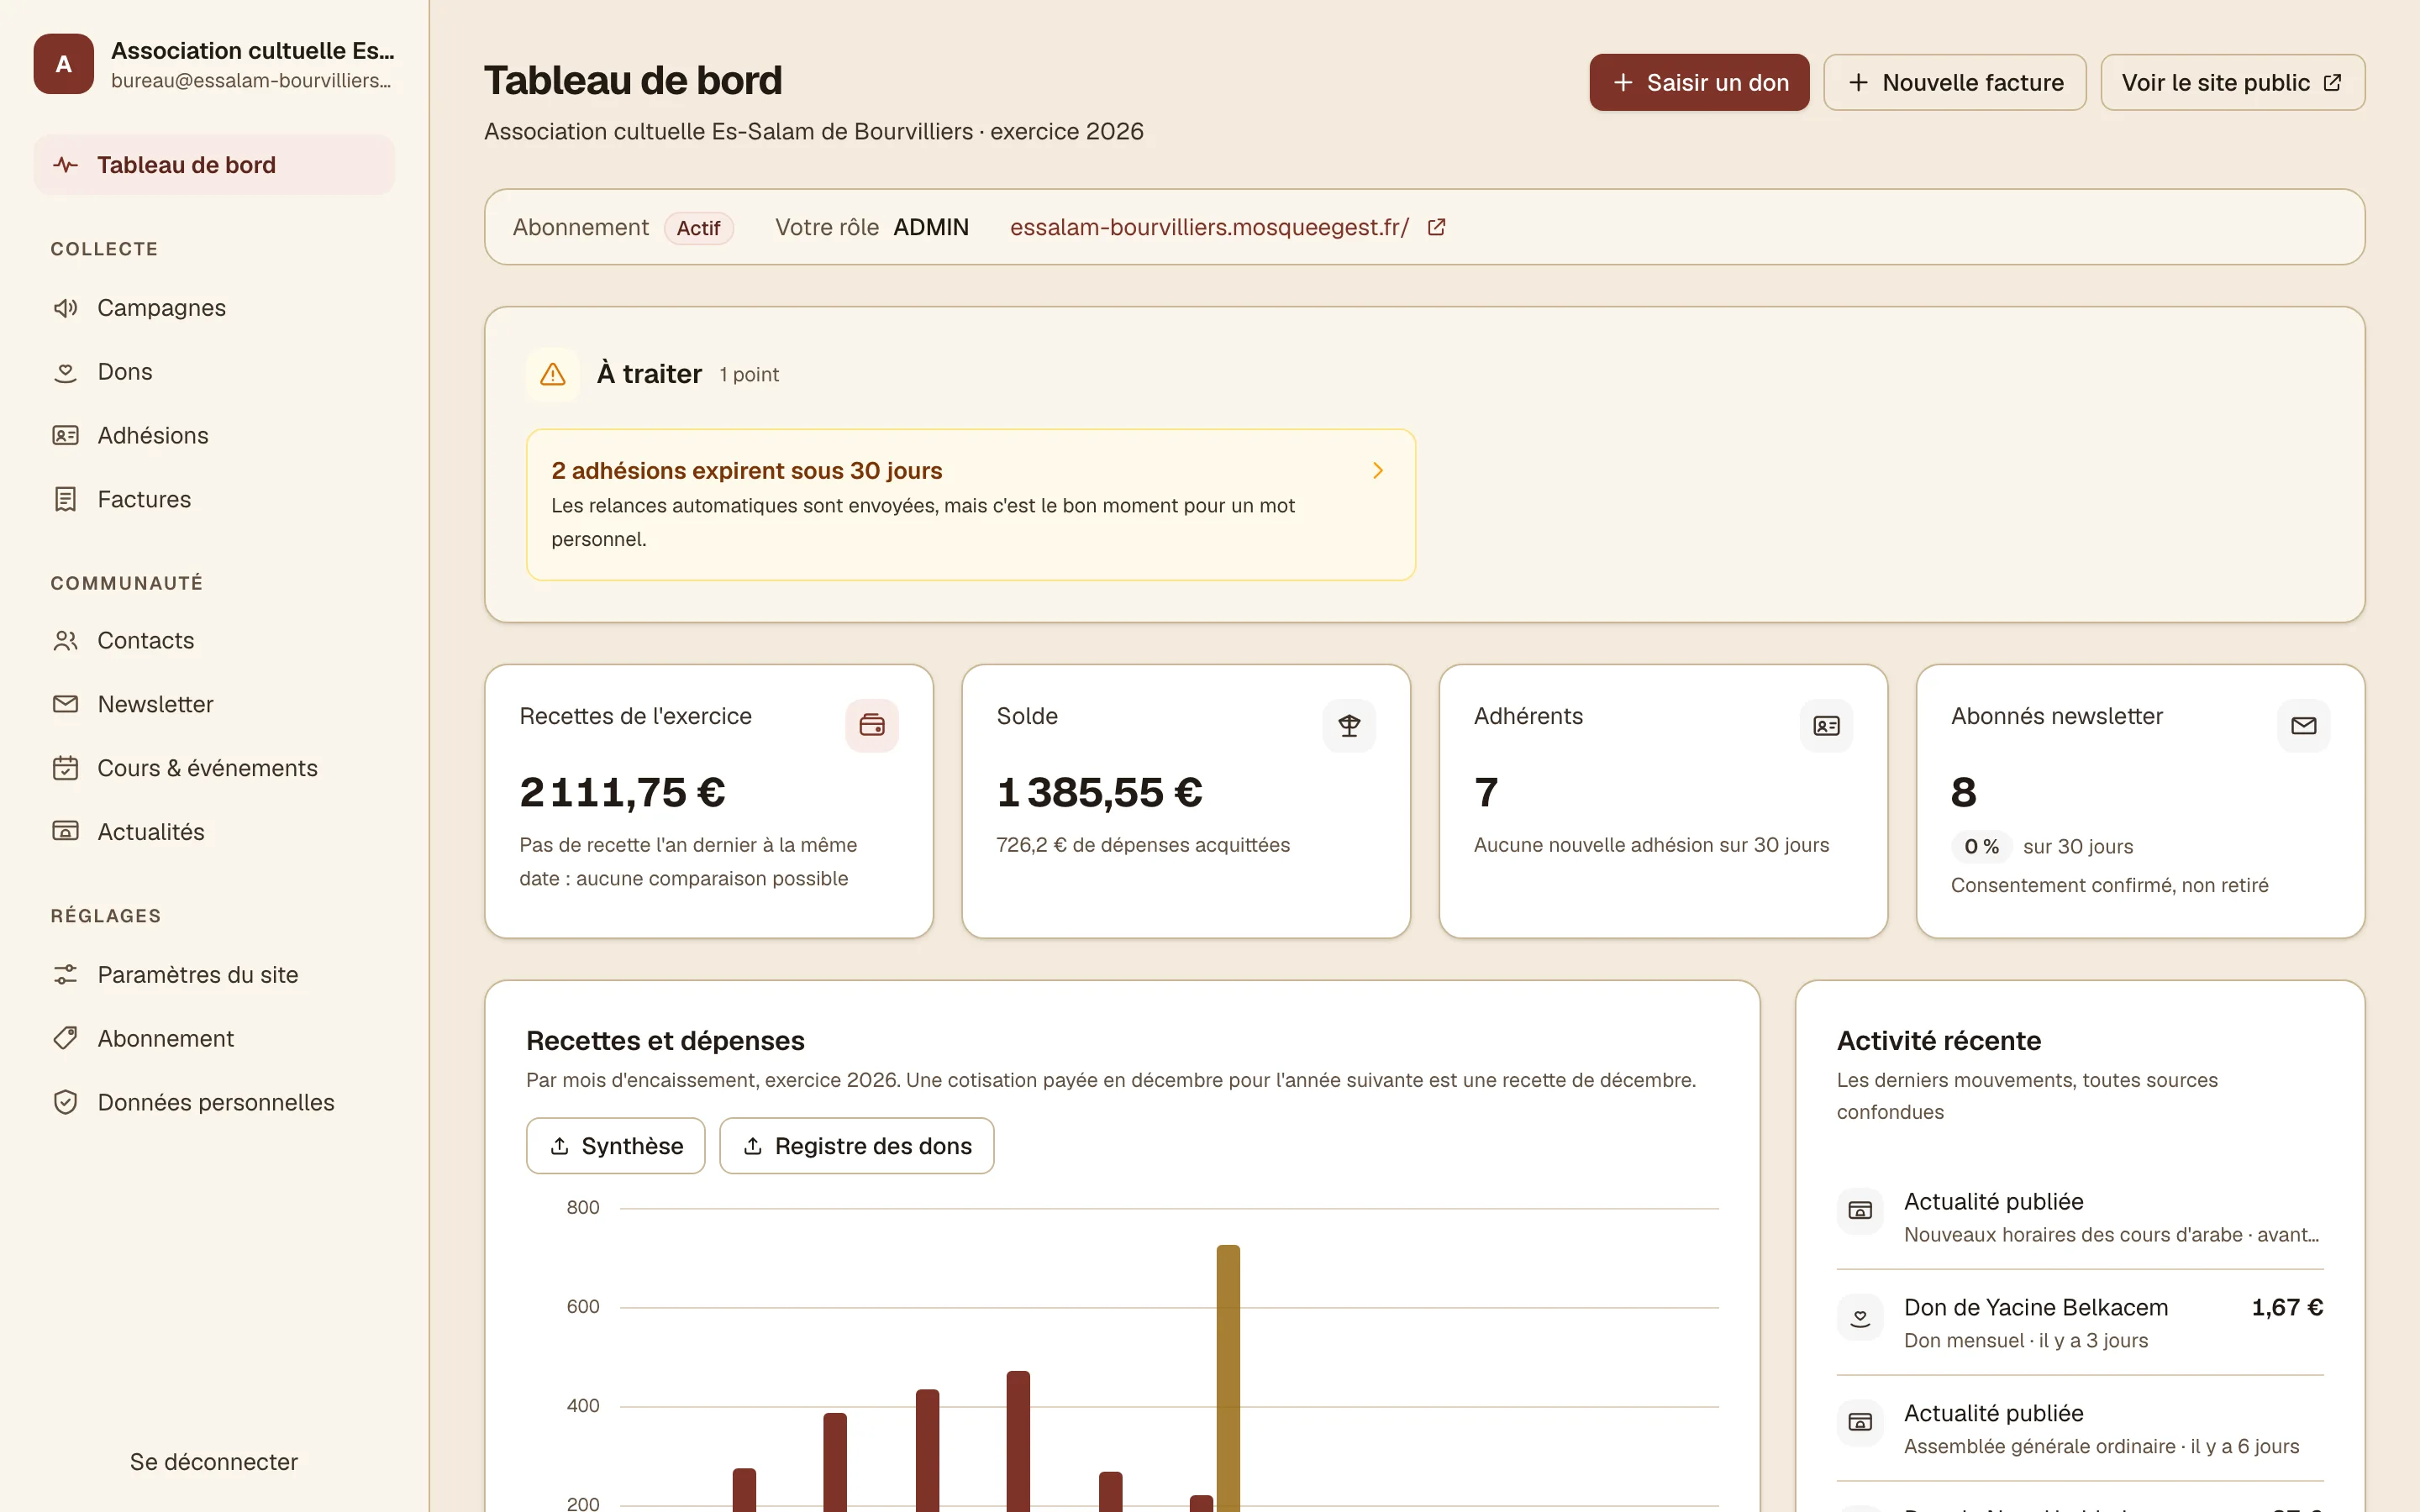Click the scale icon on the Solde card
This screenshot has width=2420, height=1512.
[x=1349, y=726]
